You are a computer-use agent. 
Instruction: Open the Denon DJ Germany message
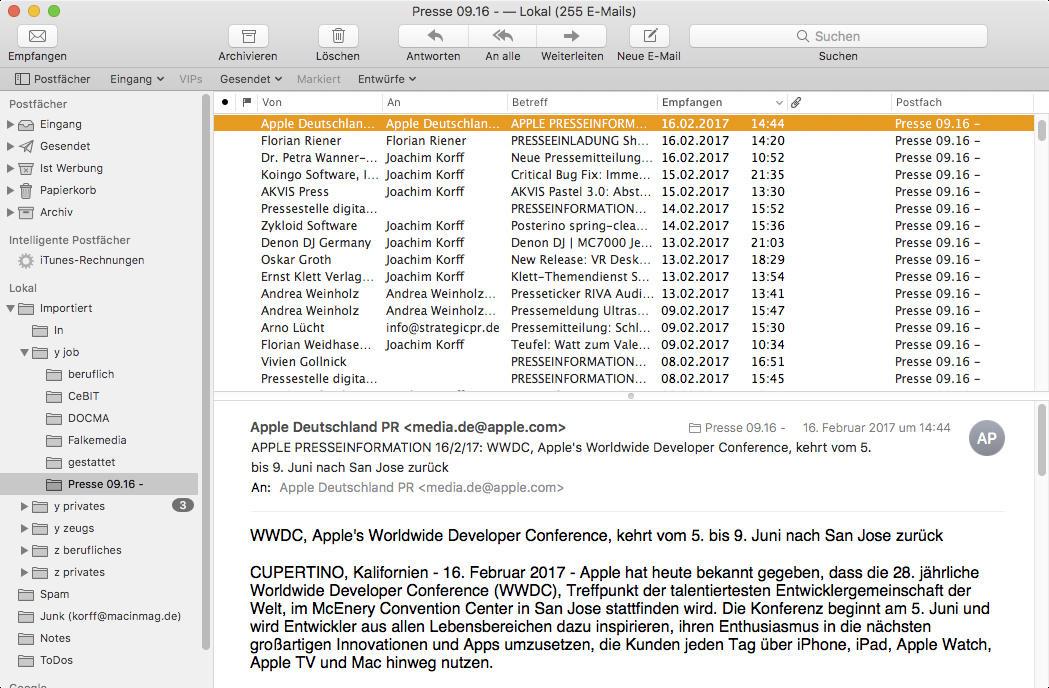tap(624, 243)
